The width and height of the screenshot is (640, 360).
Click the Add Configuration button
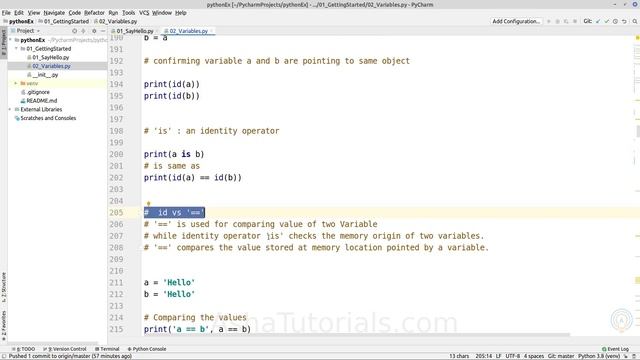(x=516, y=21)
